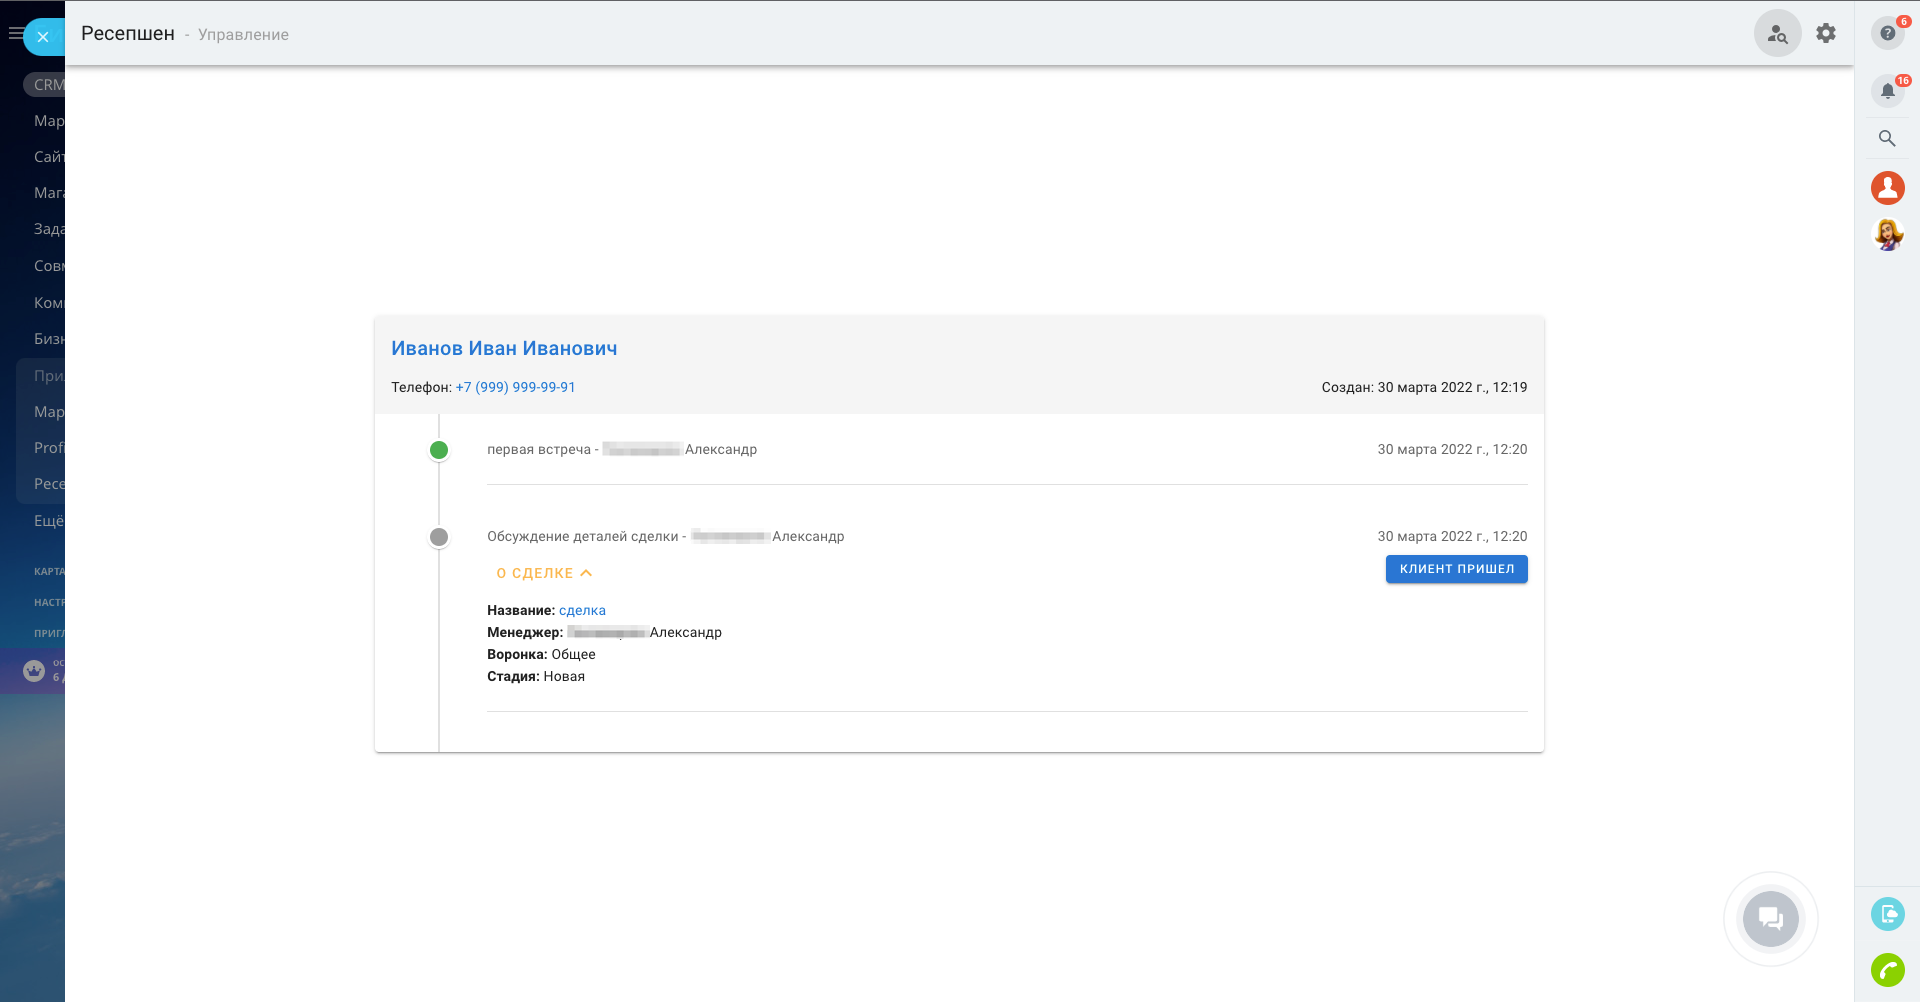Close the Reception slider panel
This screenshot has width=1920, height=1002.
[43, 37]
